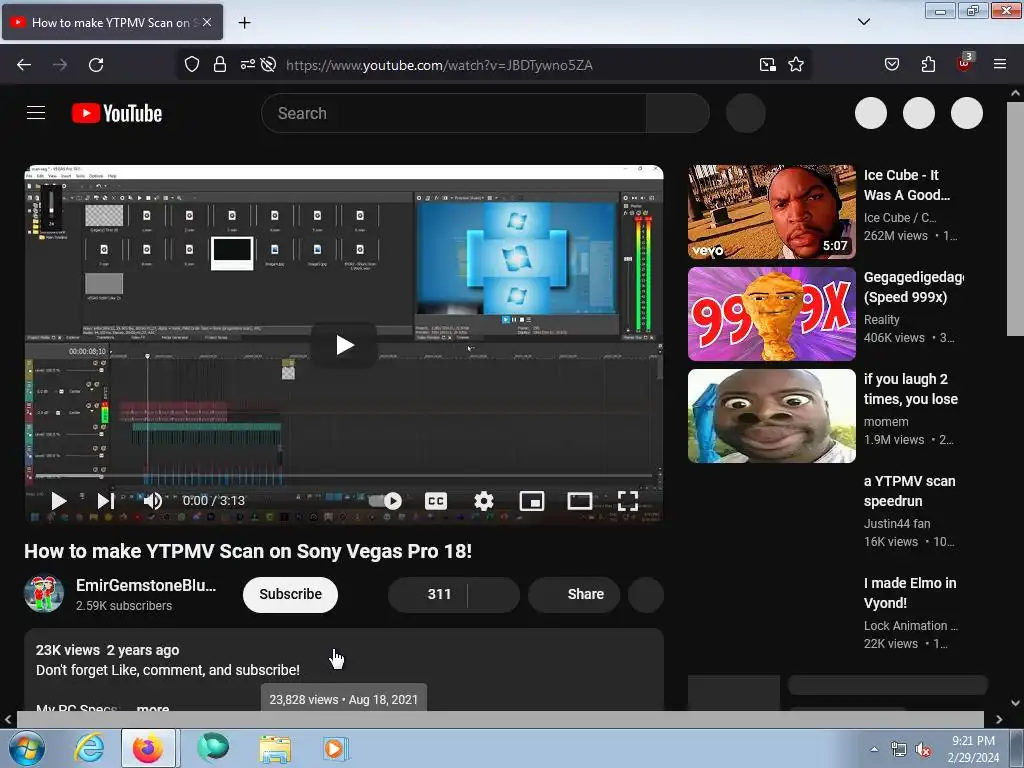
Task: Click the round voice search button
Action: pos(746,113)
